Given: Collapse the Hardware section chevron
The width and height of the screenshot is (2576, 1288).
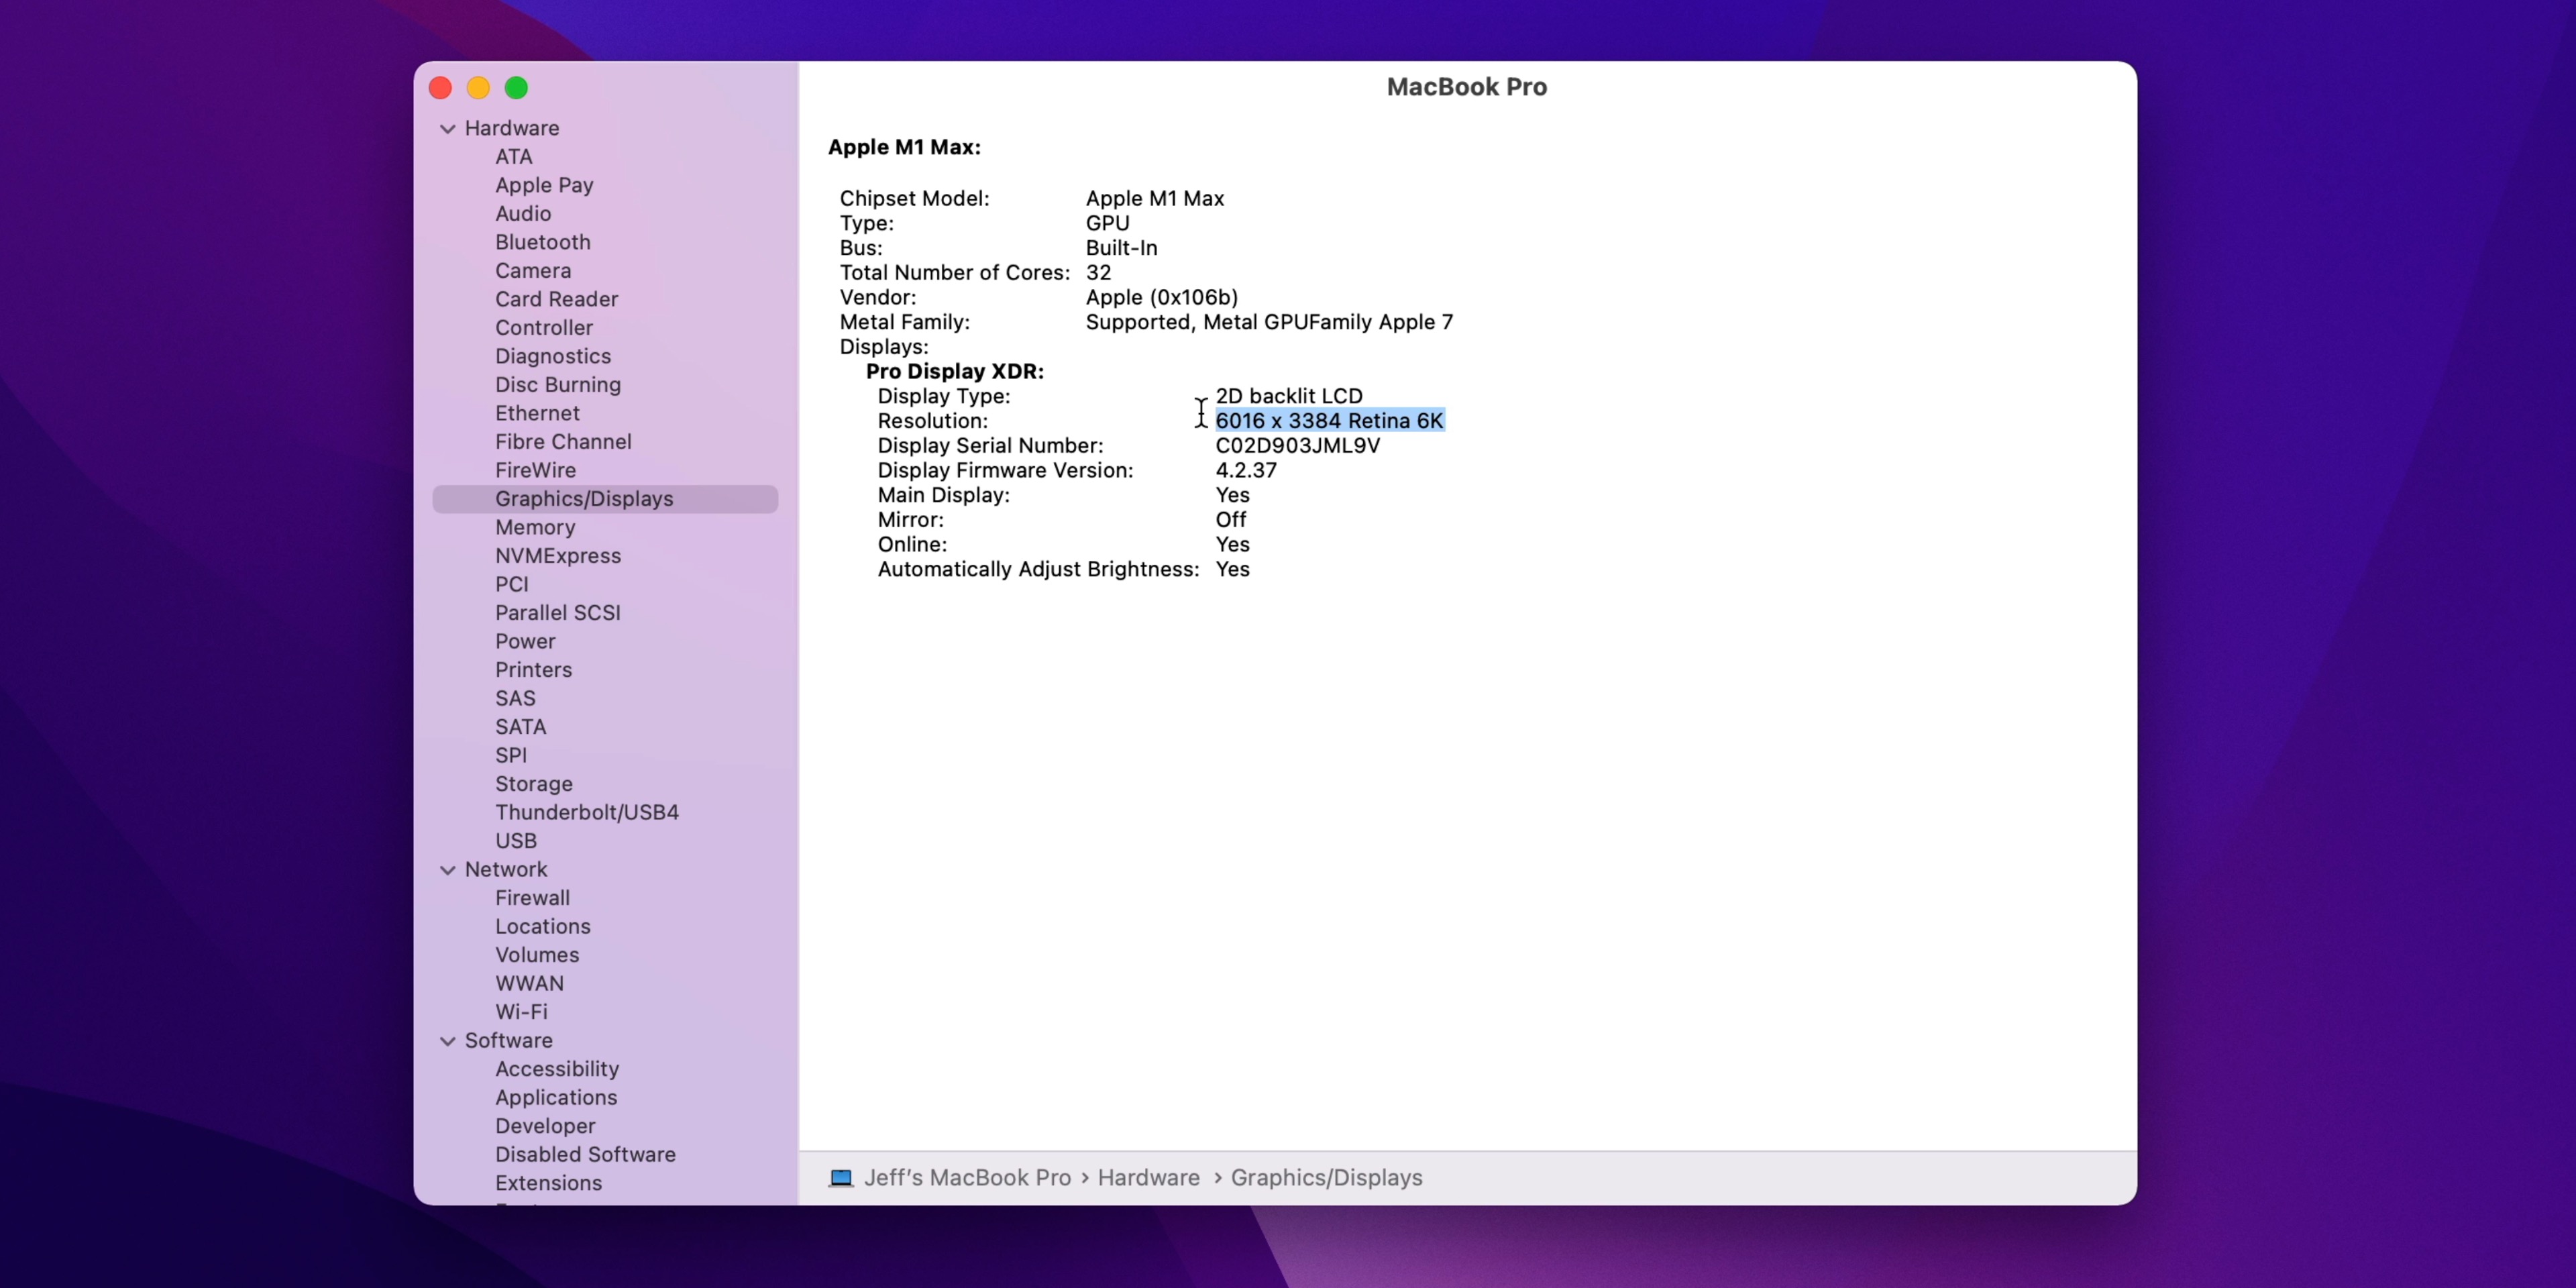Looking at the screenshot, I should (447, 129).
